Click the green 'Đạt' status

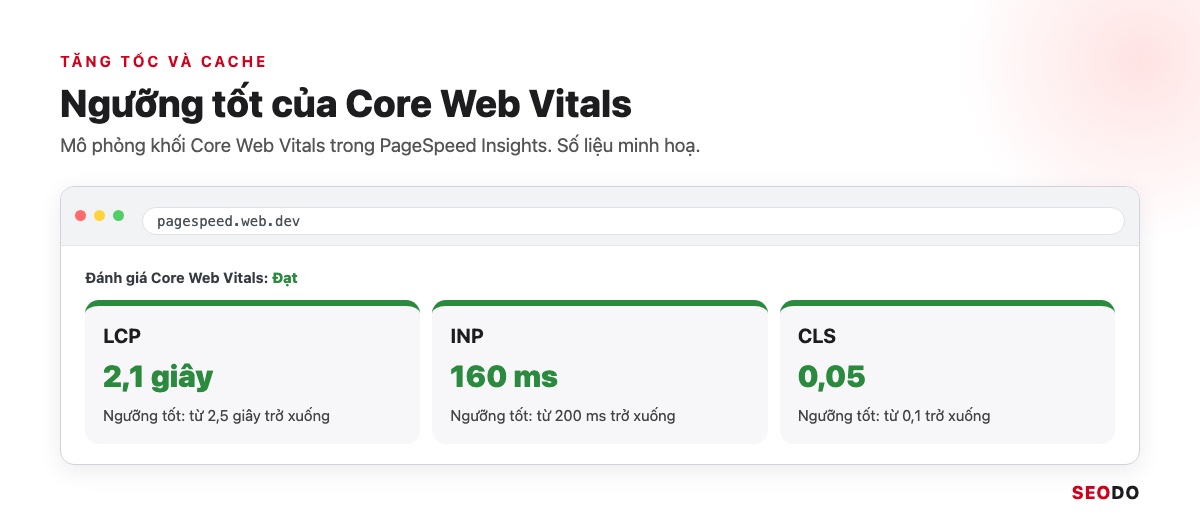[x=285, y=278]
